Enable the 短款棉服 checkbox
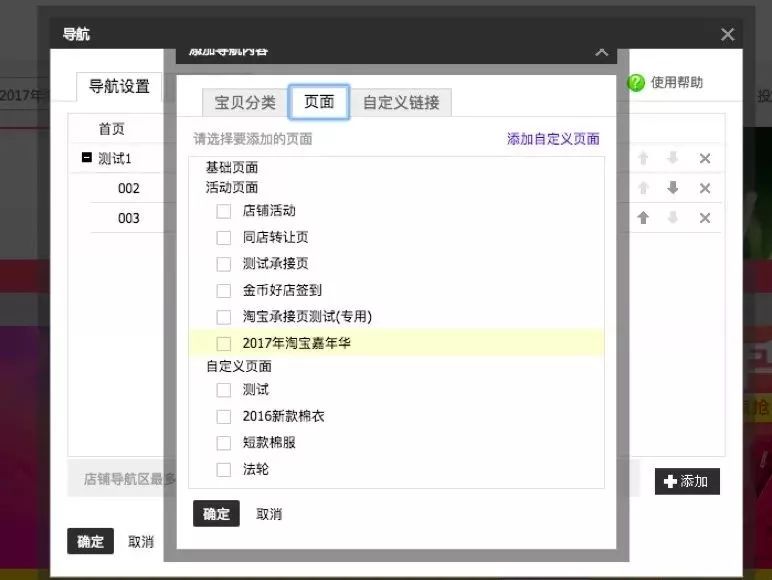Image resolution: width=772 pixels, height=580 pixels. (x=224, y=443)
